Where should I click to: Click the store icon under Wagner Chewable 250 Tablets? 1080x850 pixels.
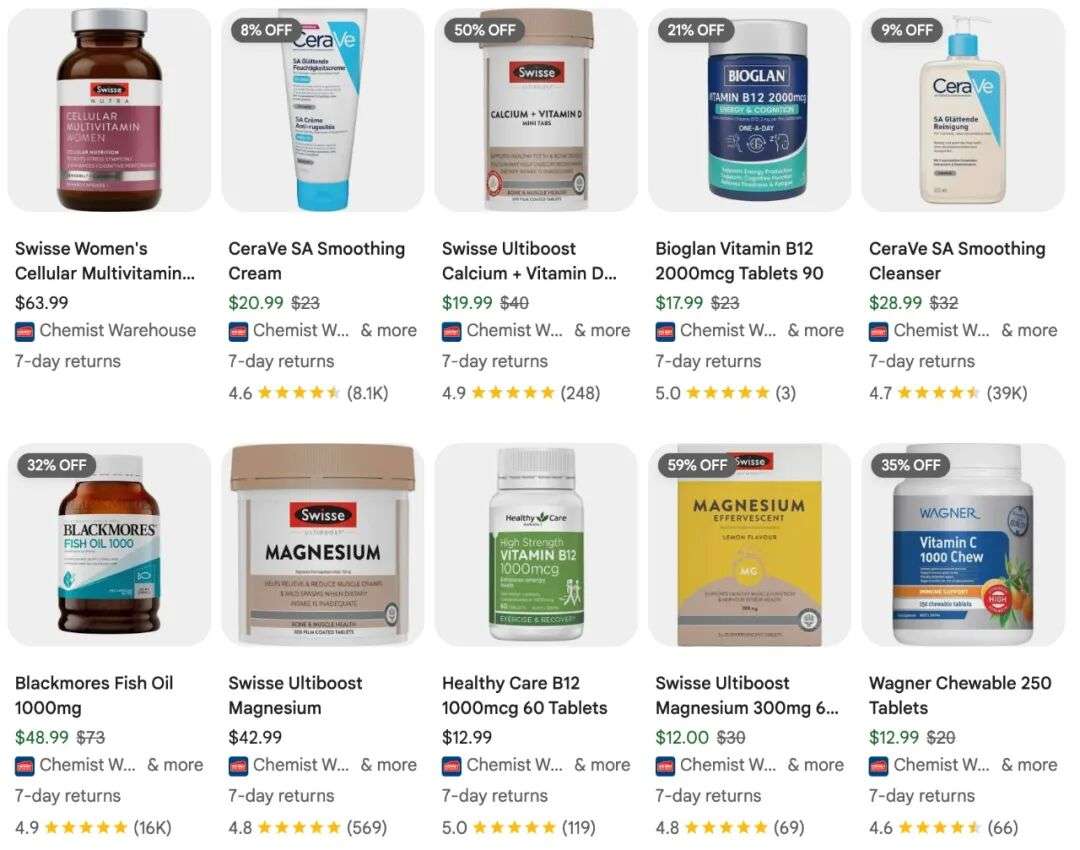tap(879, 767)
